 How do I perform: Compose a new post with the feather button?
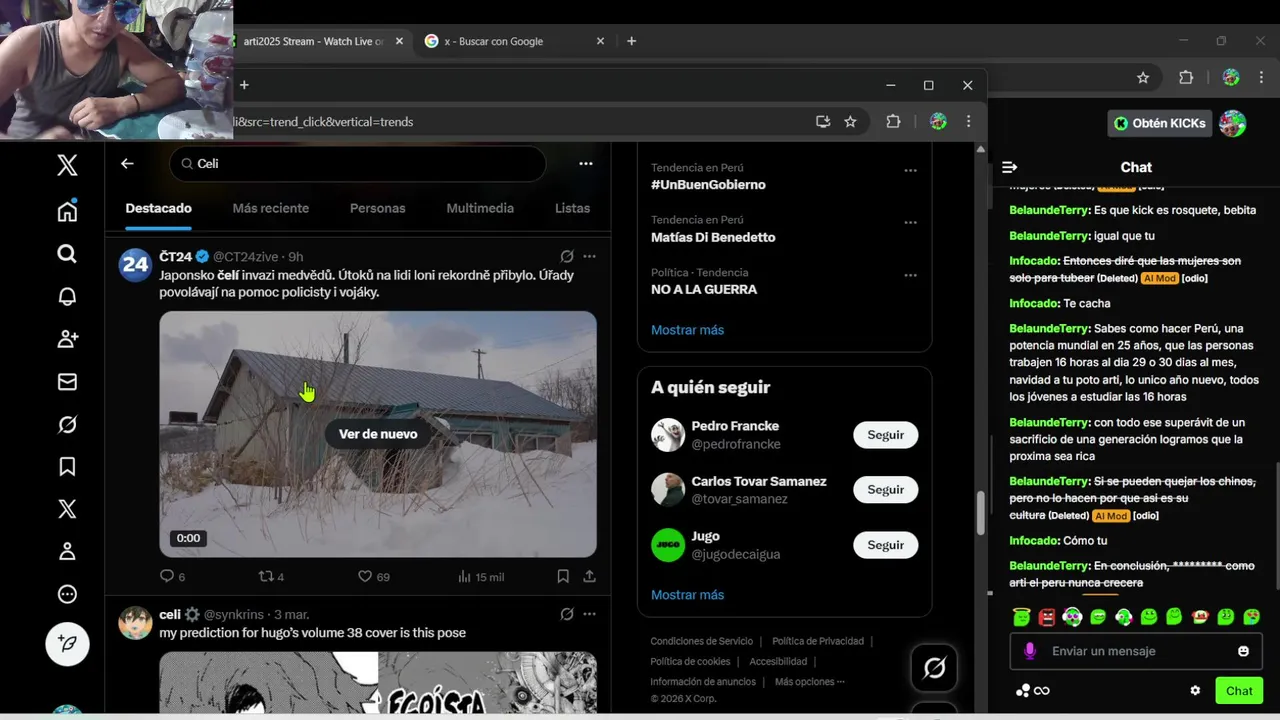(x=67, y=645)
